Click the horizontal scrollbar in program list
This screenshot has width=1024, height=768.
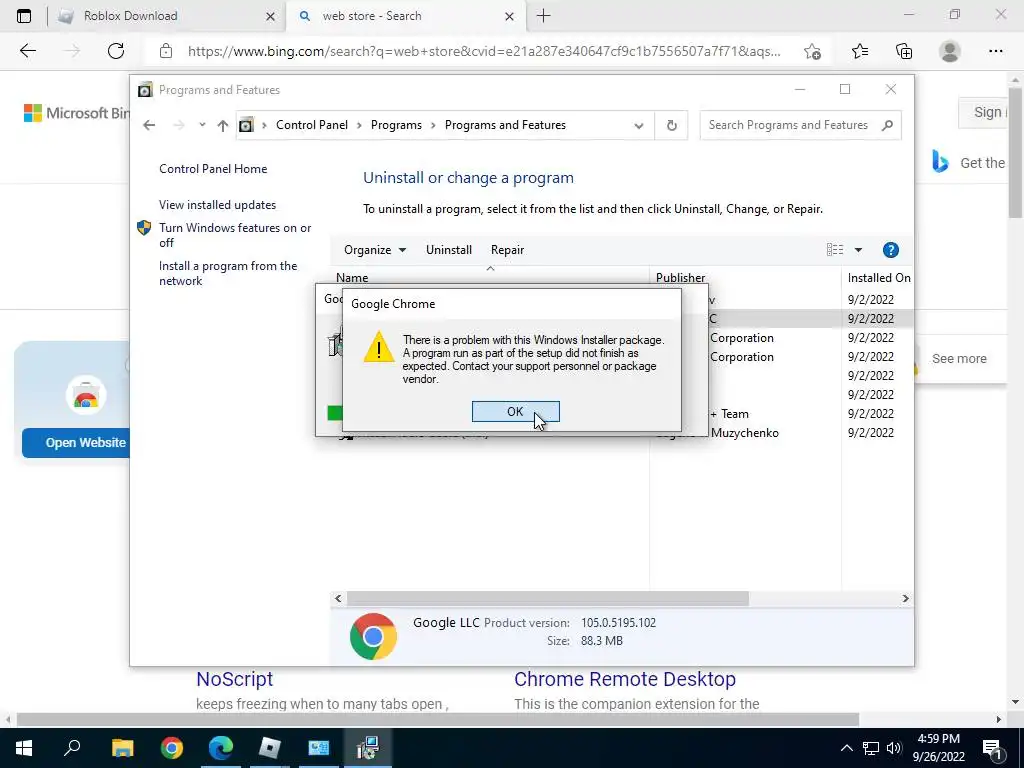[547, 598]
